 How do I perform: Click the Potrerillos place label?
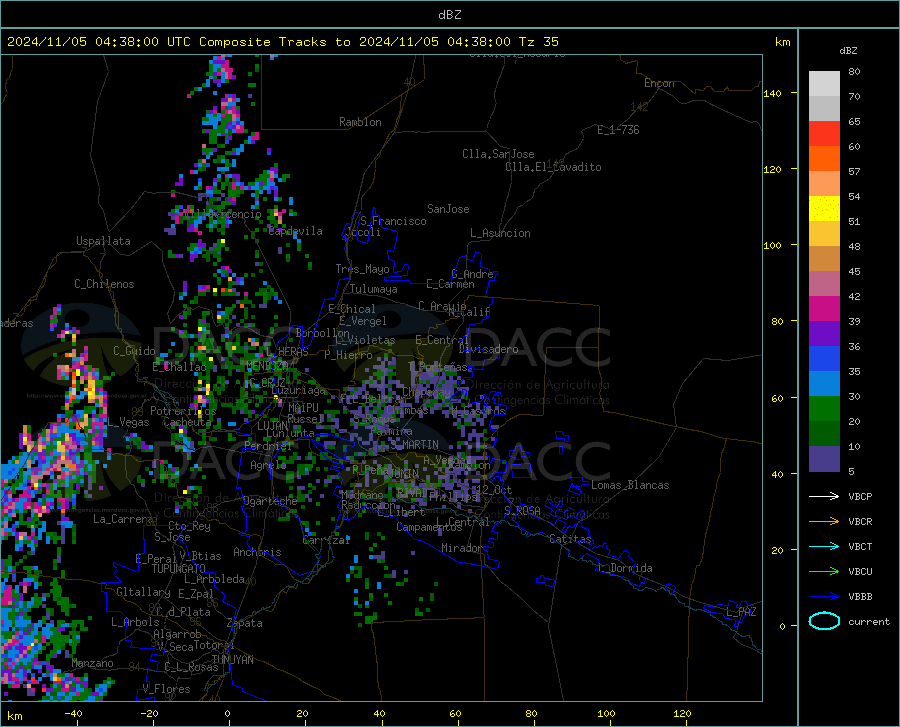(x=183, y=411)
